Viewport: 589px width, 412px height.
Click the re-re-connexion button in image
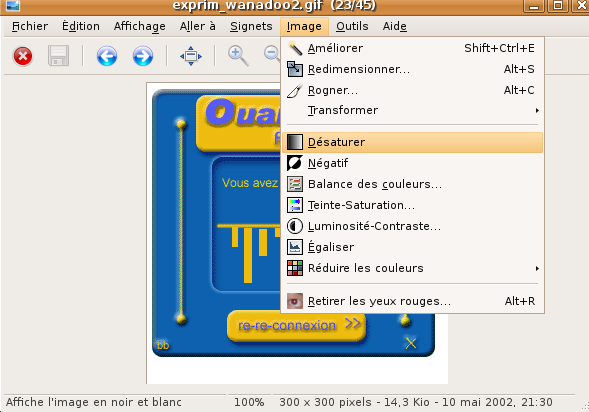point(296,325)
